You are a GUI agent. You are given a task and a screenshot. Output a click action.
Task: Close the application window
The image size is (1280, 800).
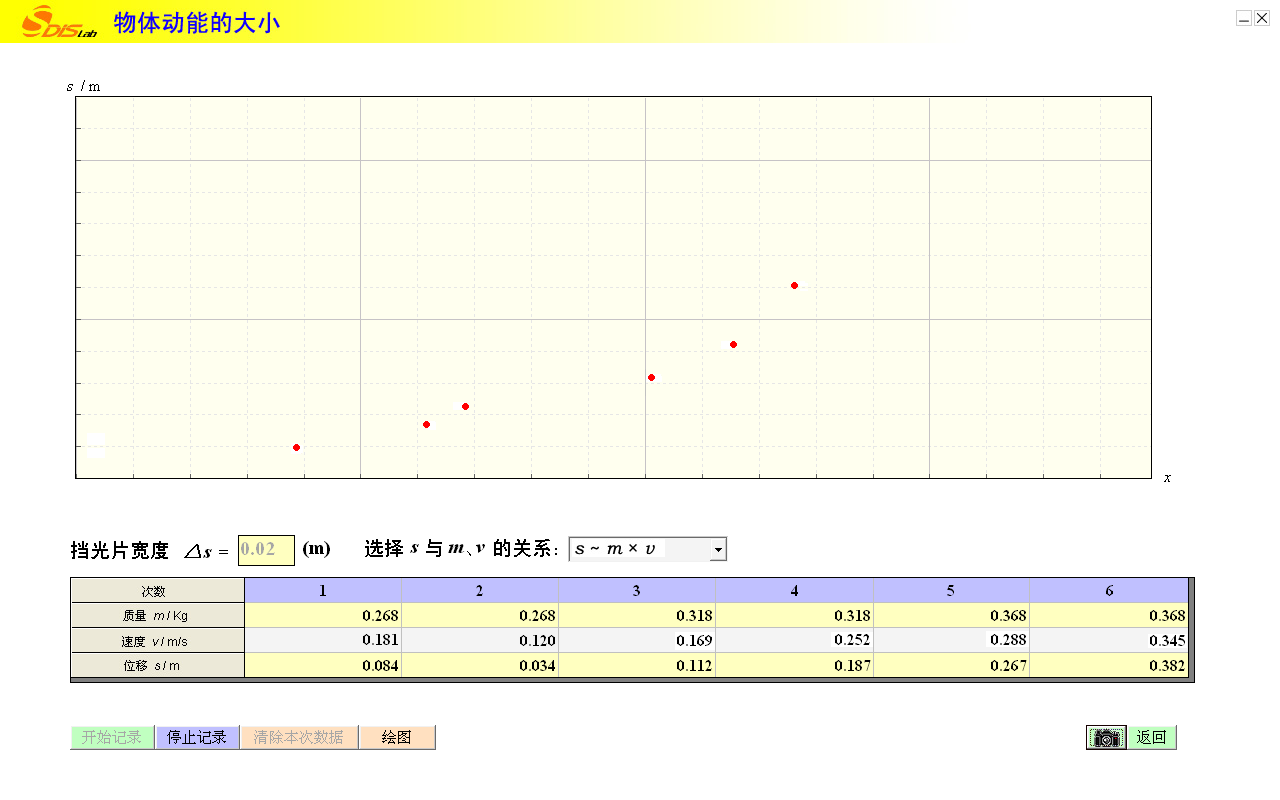pyautogui.click(x=1261, y=18)
